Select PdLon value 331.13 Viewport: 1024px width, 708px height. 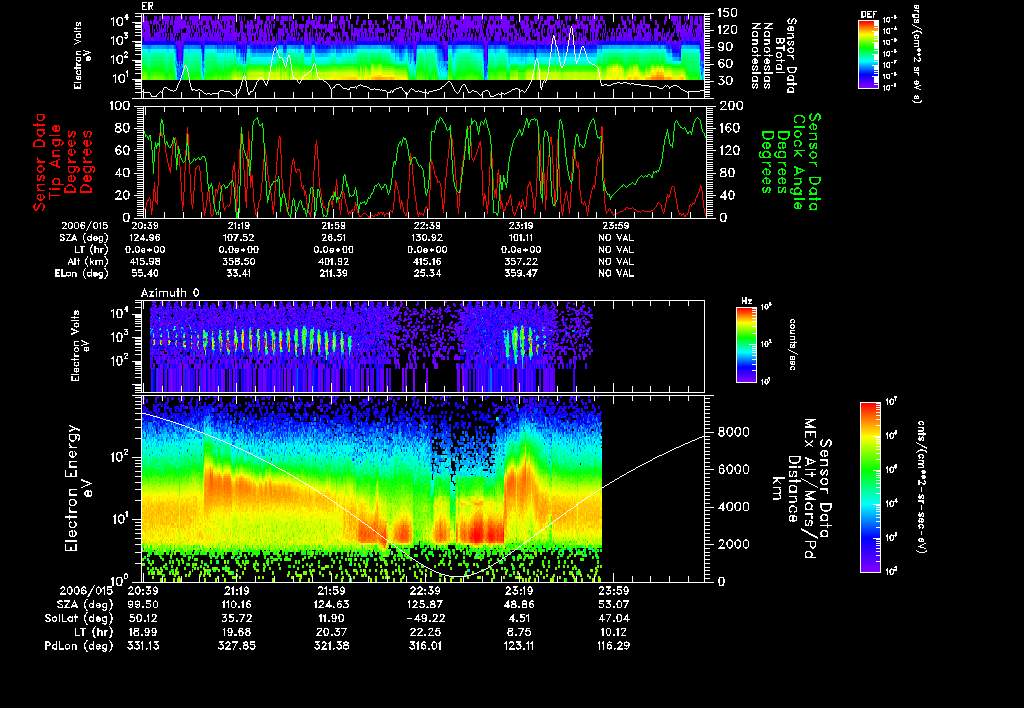click(x=143, y=646)
